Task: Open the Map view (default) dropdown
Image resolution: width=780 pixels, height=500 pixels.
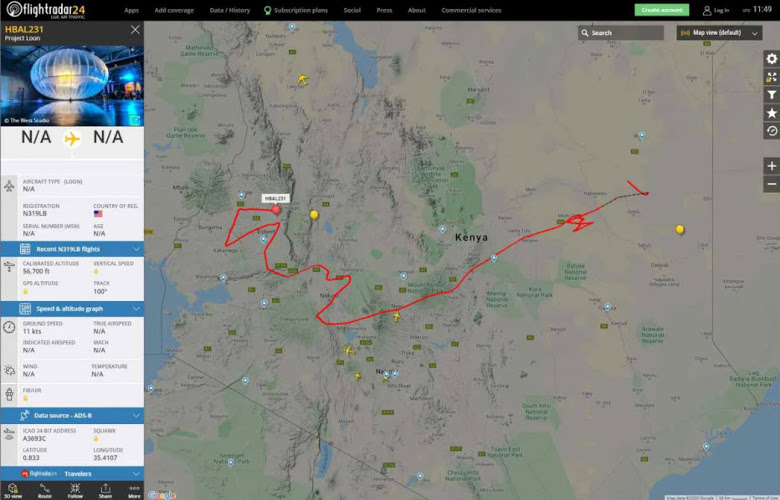Action: coord(719,33)
